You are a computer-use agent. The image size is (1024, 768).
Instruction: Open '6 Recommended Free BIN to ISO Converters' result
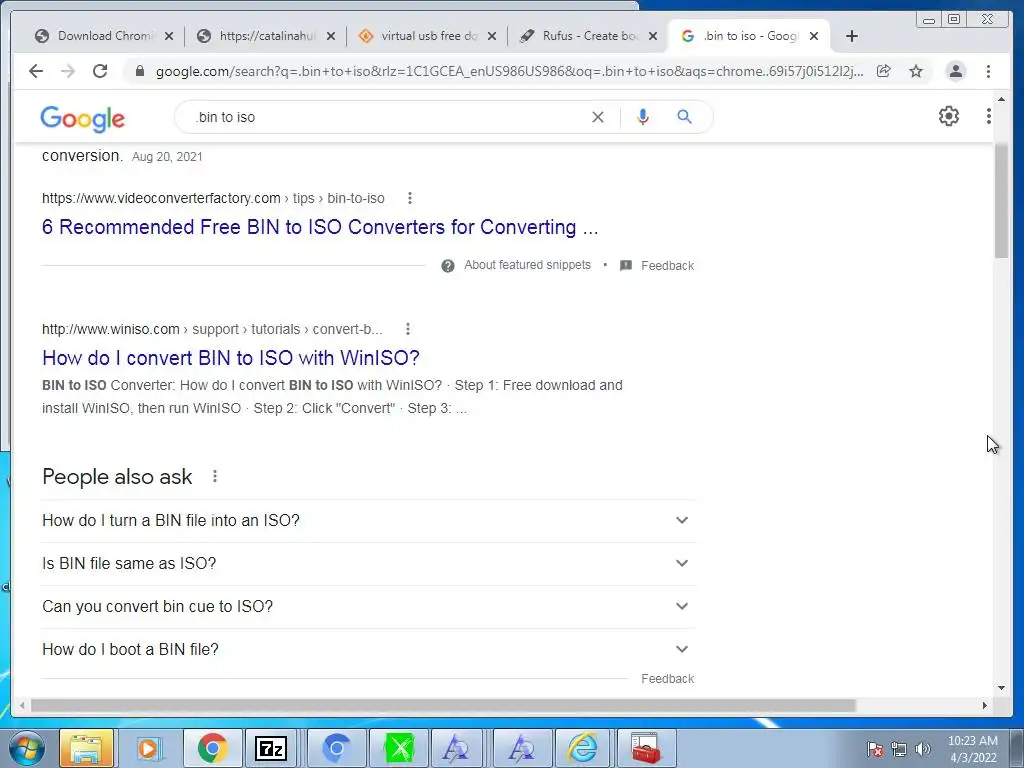tap(320, 227)
